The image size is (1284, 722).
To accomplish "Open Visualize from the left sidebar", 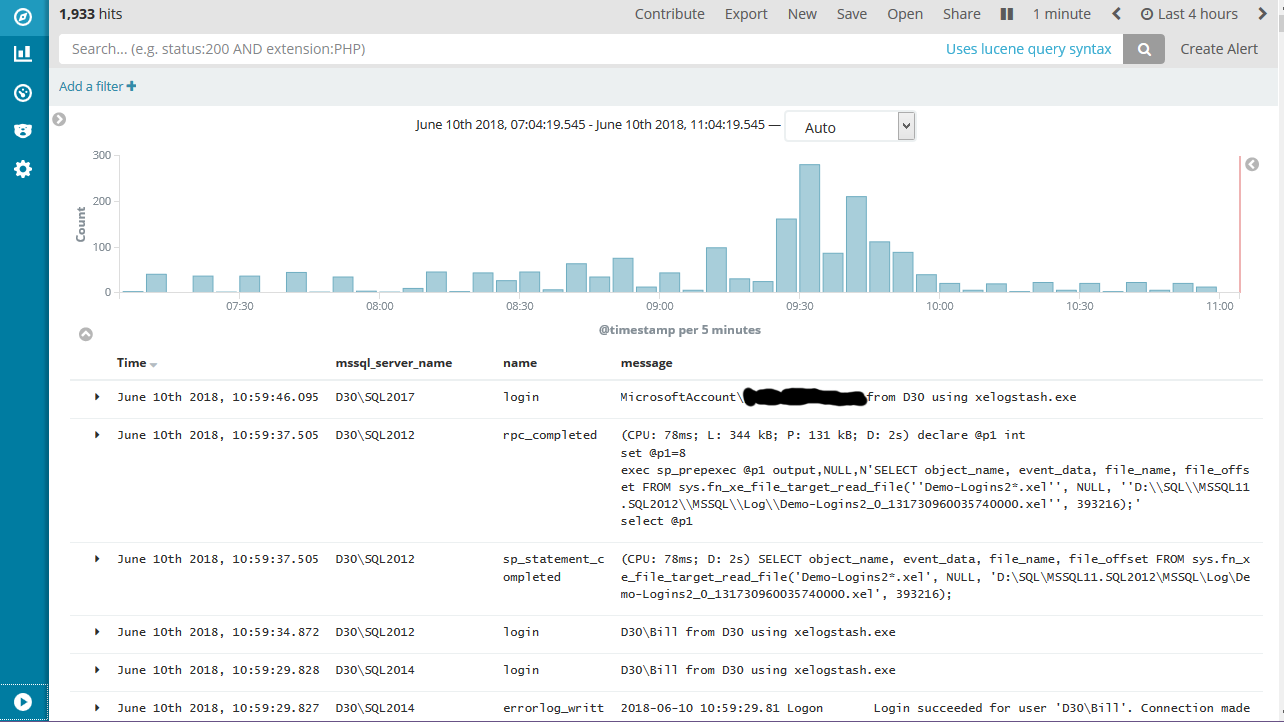I will point(22,54).
